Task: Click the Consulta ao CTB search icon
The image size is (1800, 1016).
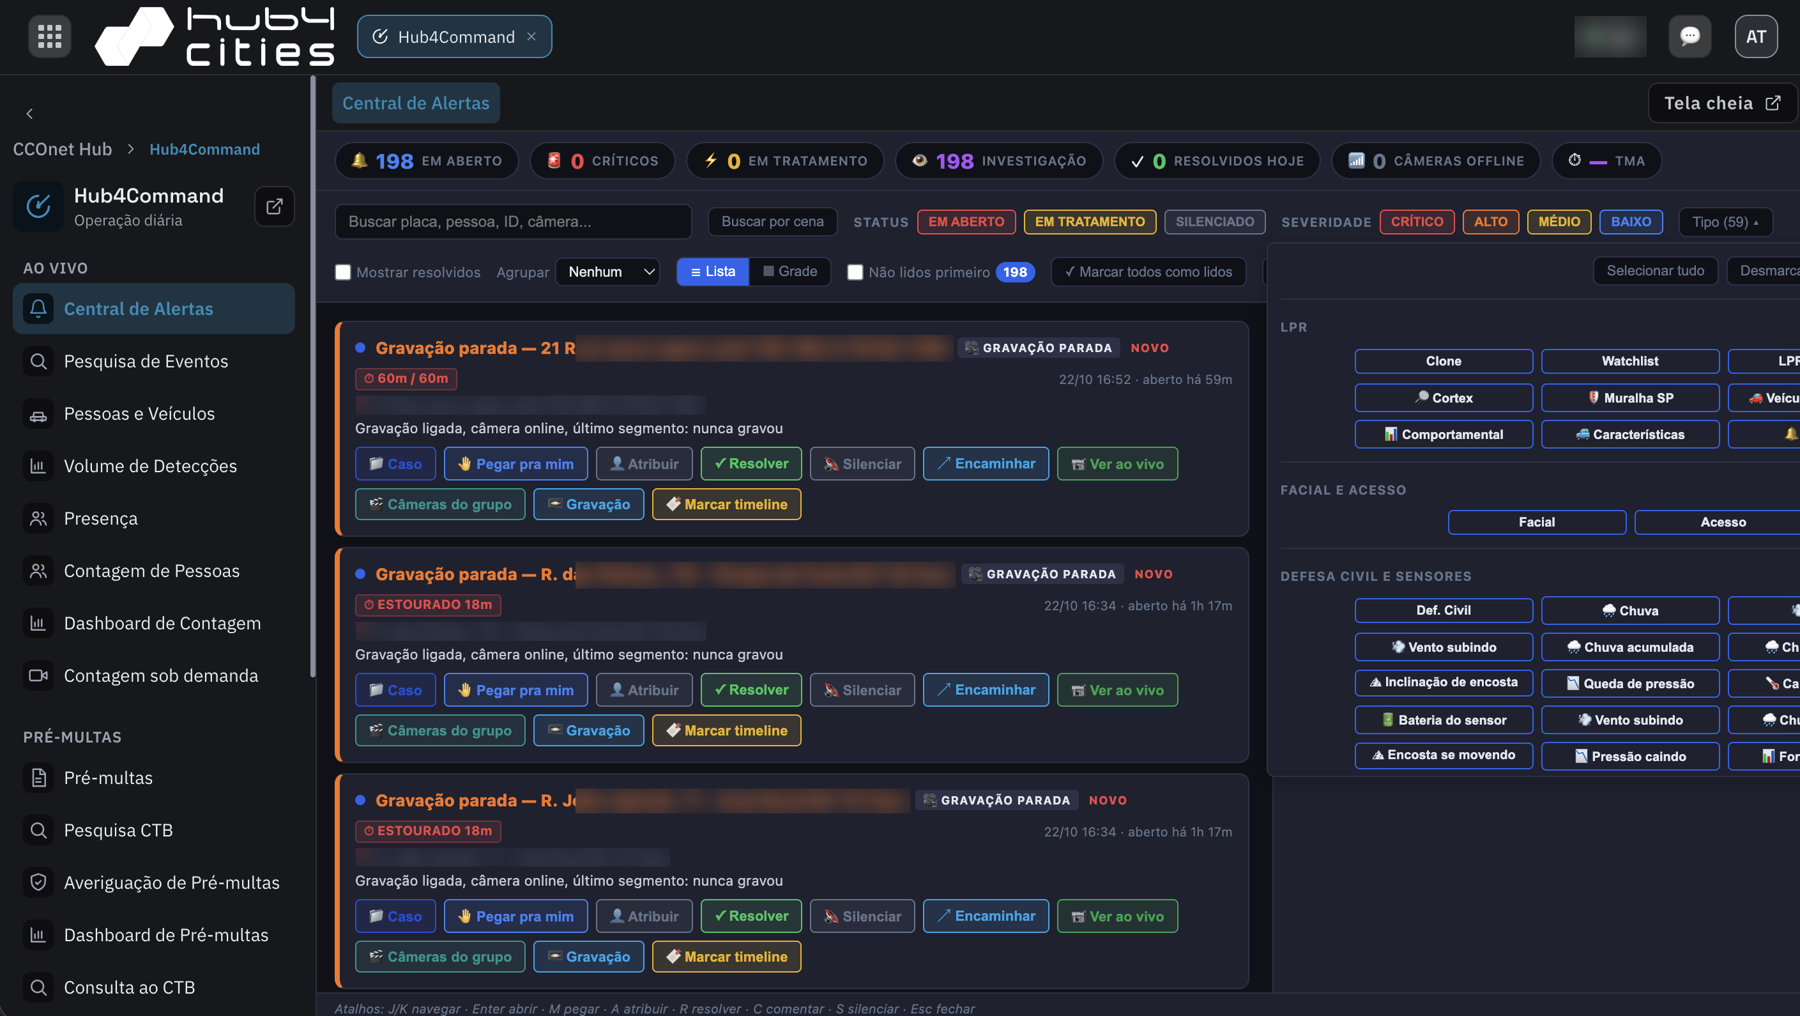Action: (38, 987)
